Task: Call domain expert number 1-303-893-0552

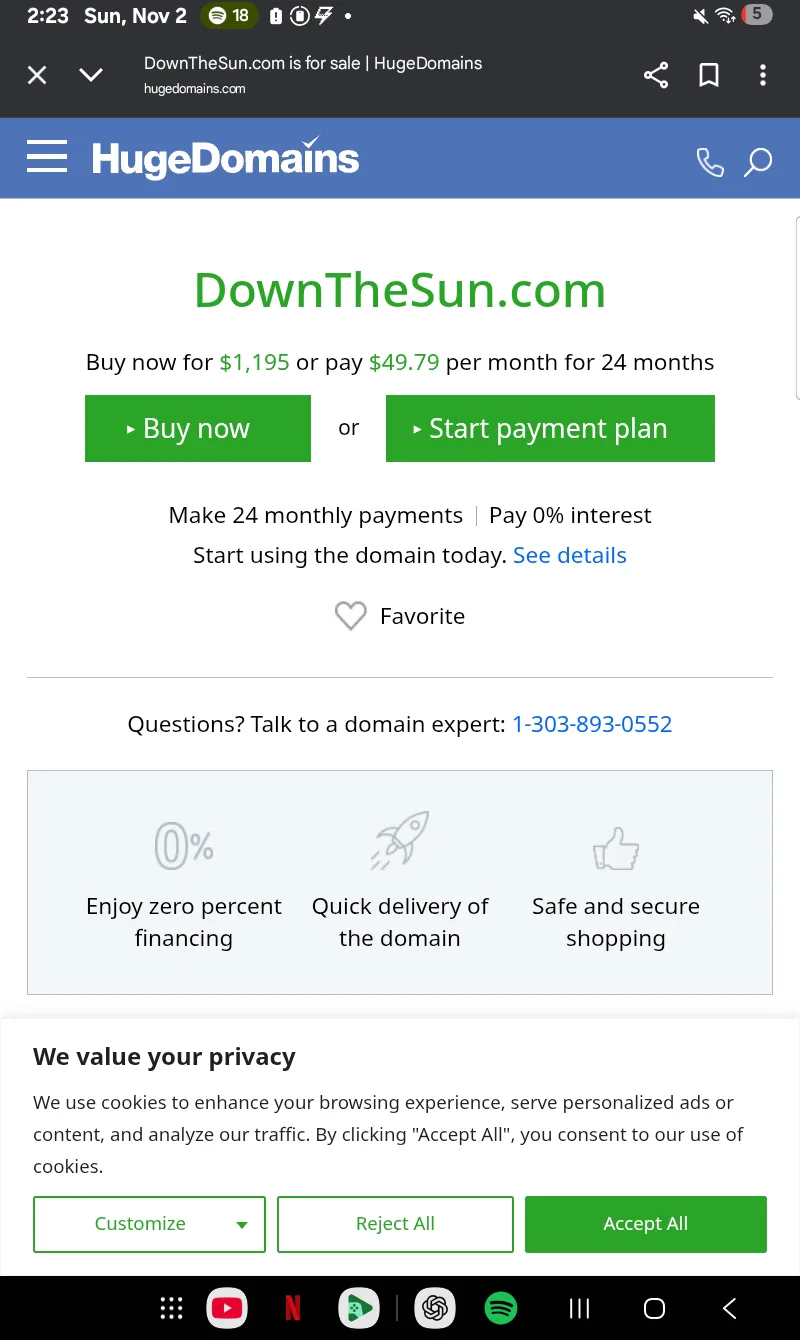Action: point(592,724)
